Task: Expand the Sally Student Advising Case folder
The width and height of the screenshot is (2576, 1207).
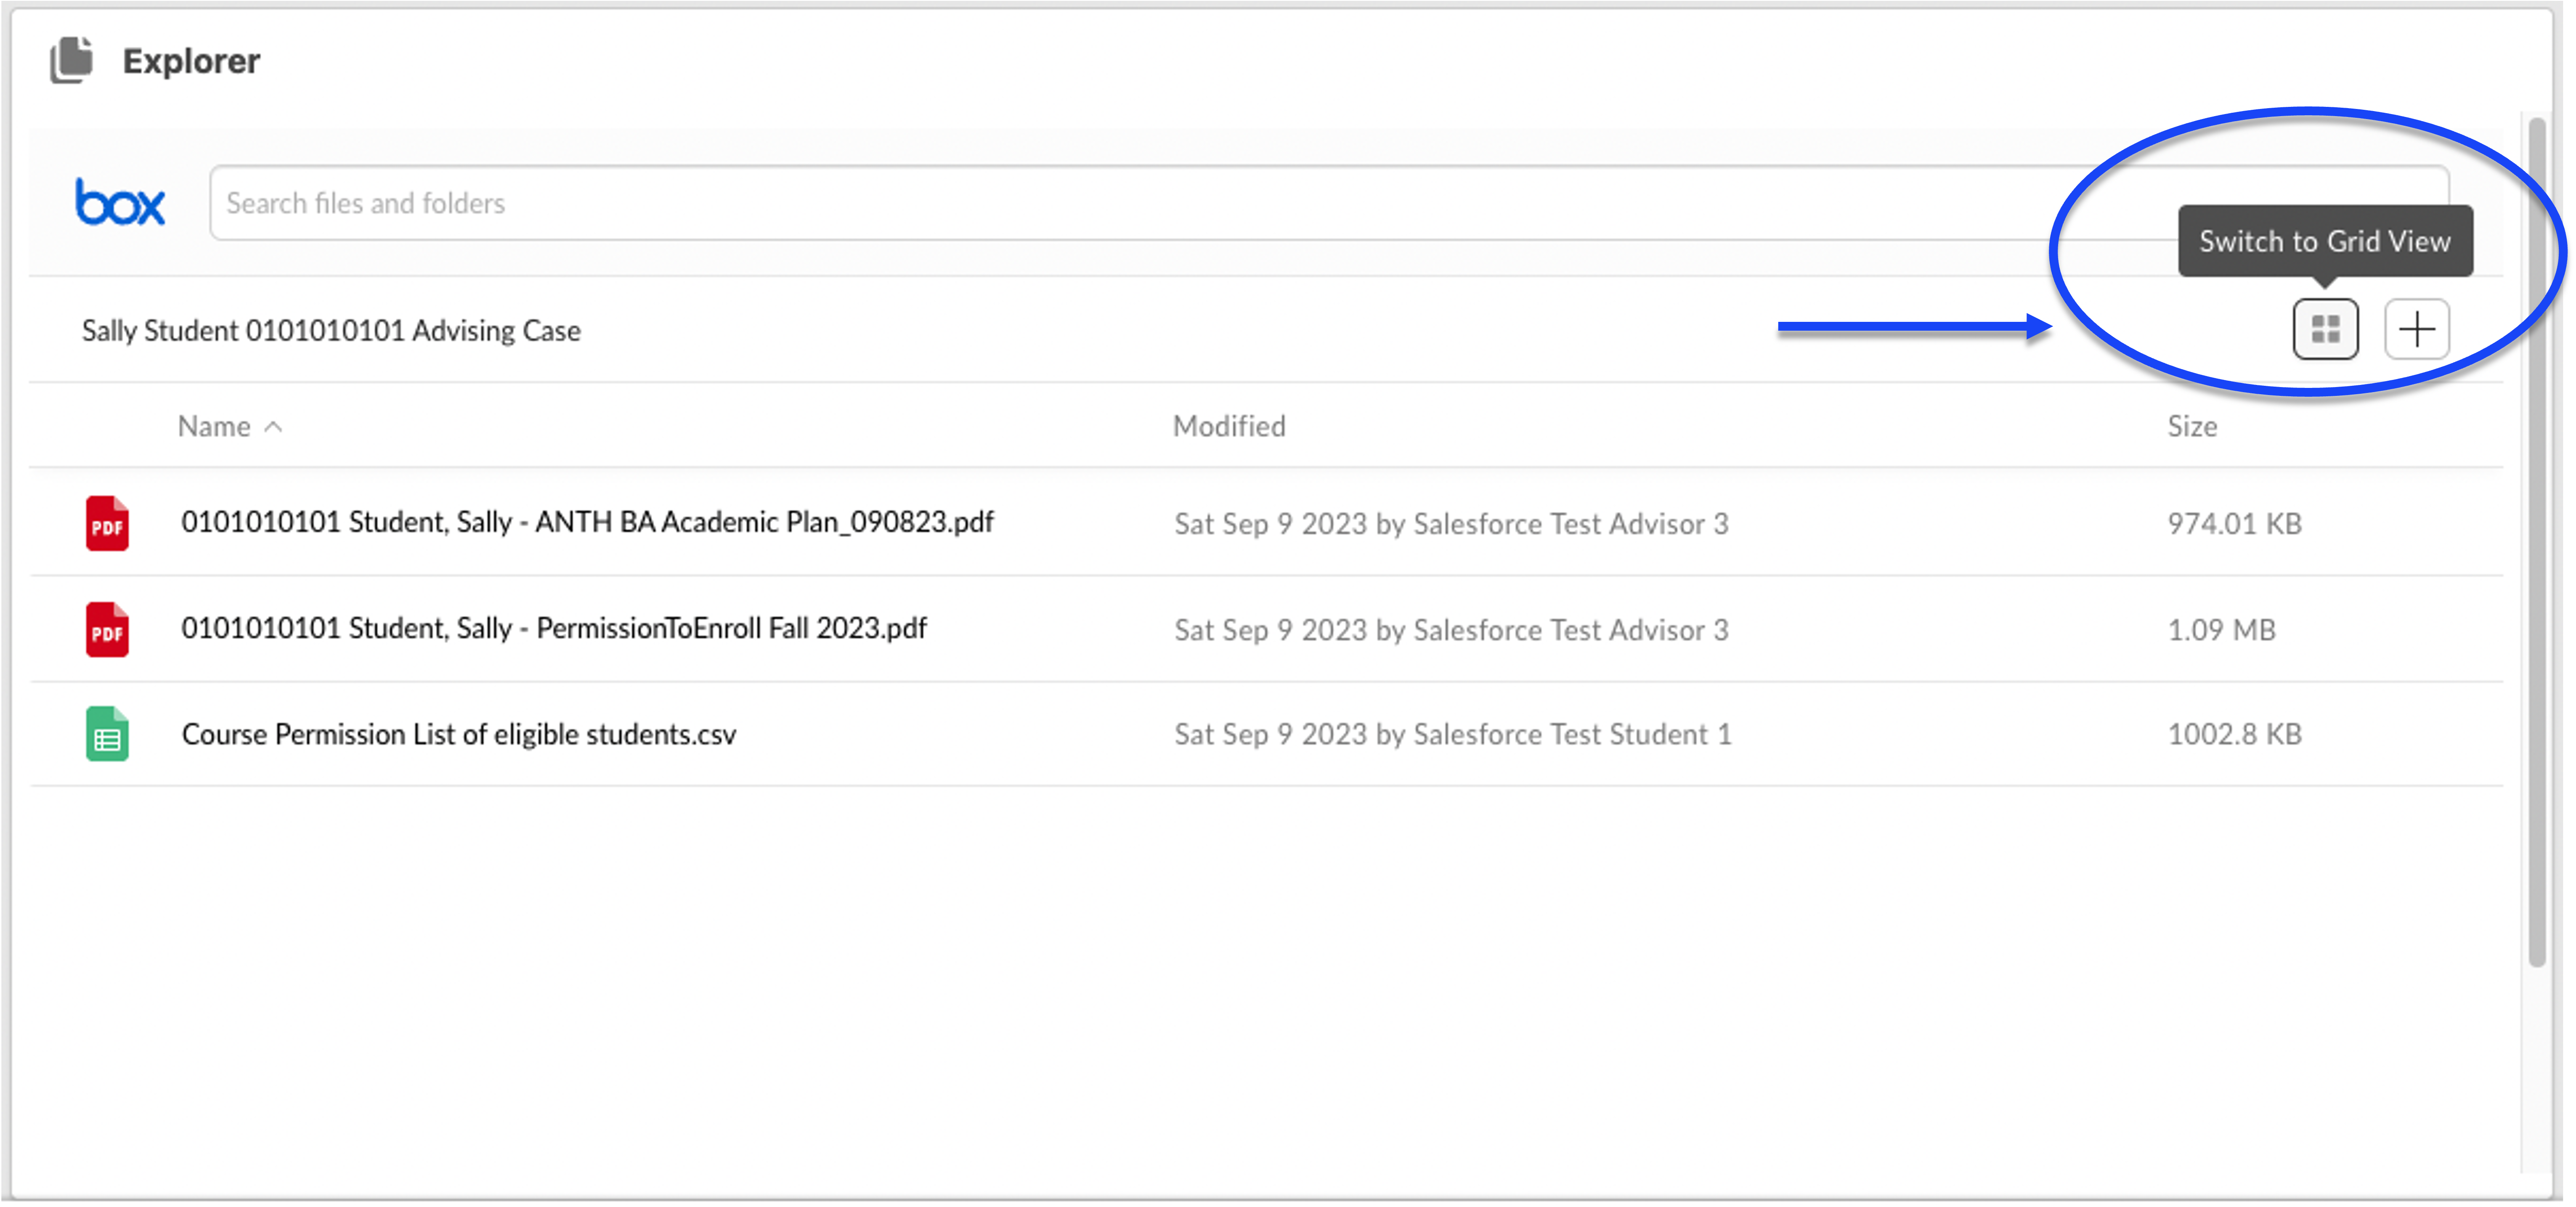Action: tap(330, 330)
